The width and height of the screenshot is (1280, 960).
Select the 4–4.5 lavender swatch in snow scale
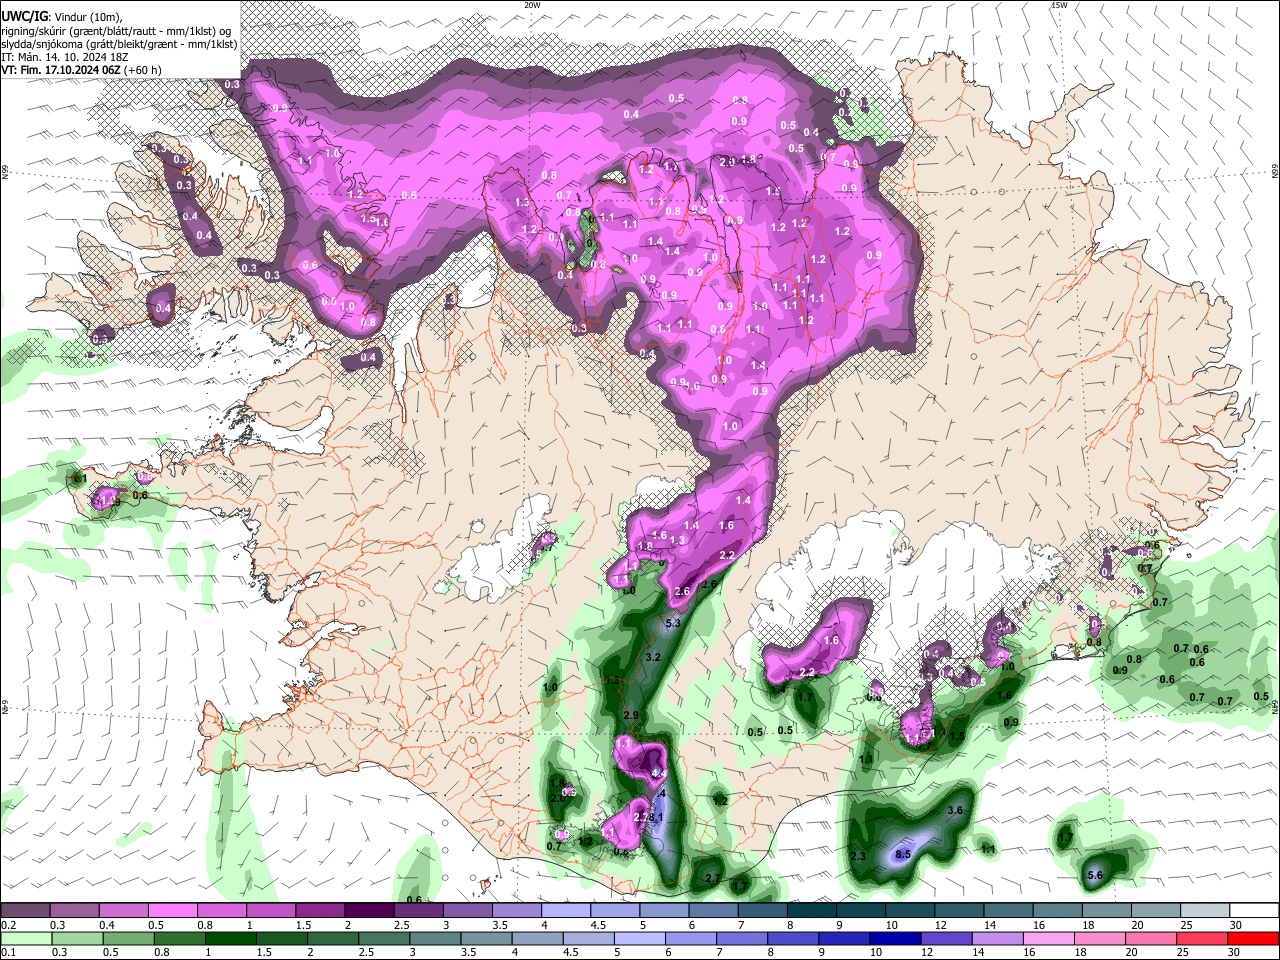click(566, 911)
